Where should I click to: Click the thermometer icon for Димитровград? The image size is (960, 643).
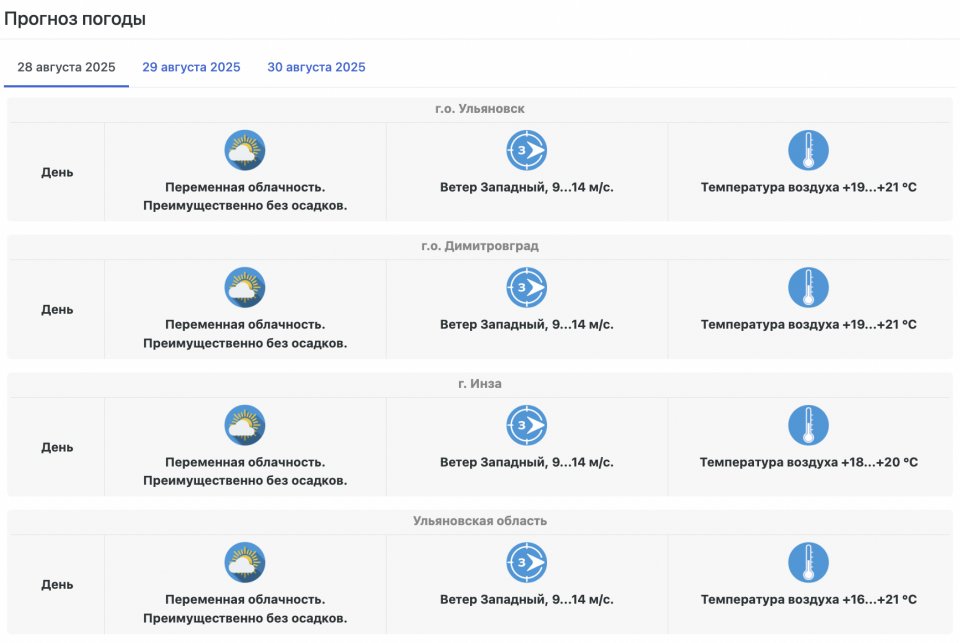[808, 288]
